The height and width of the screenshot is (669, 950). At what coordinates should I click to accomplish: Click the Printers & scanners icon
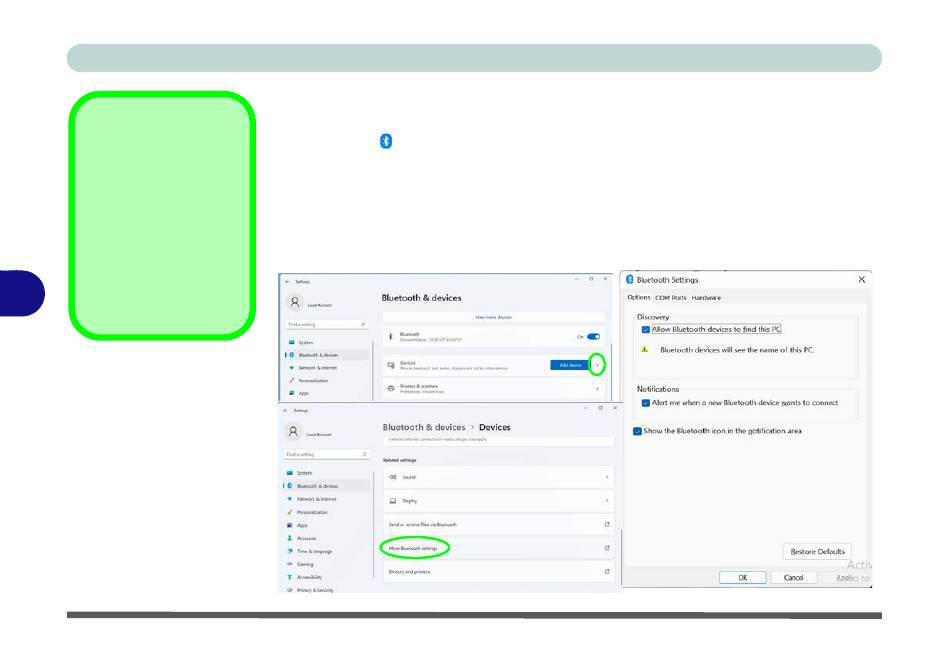tap(390, 388)
